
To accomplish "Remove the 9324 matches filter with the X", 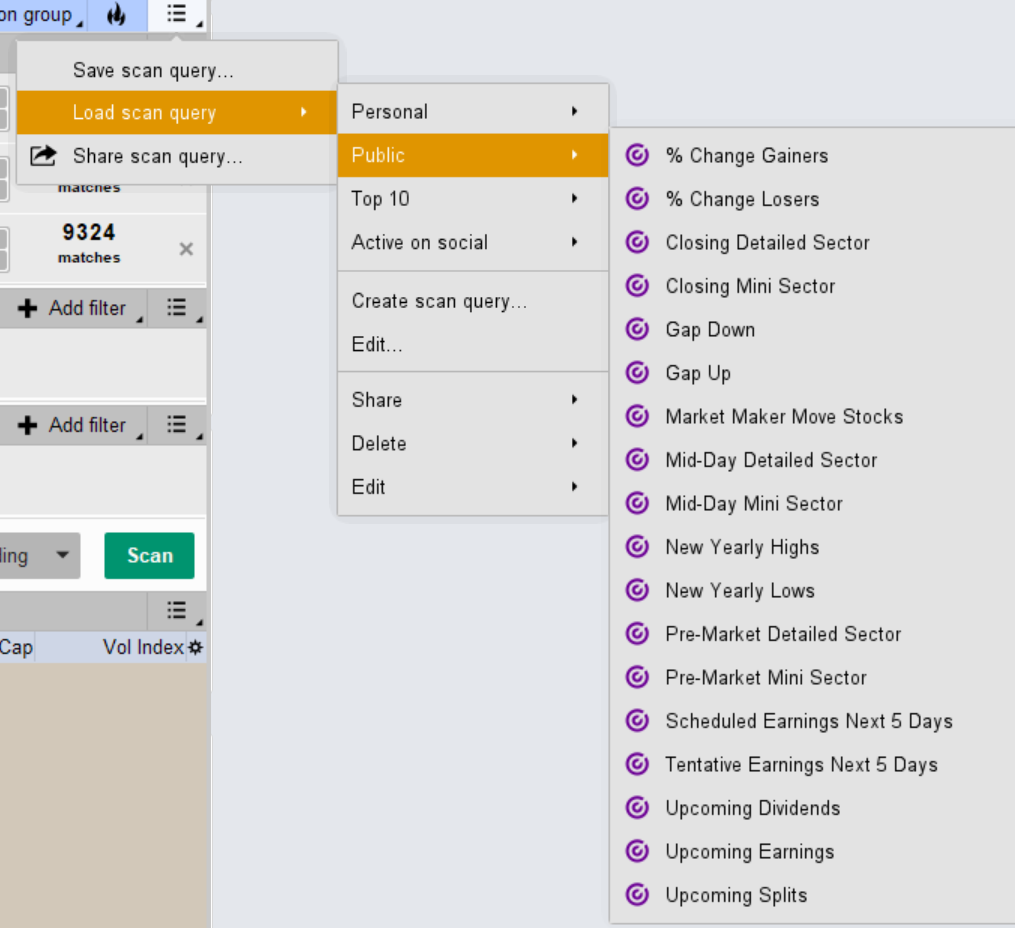I will pyautogui.click(x=186, y=249).
